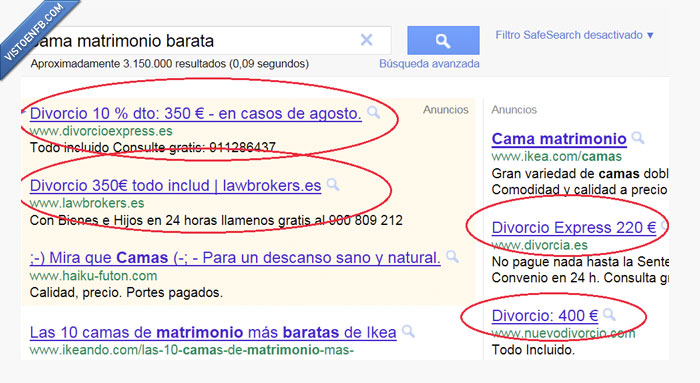Click preview magnifier beside 'baratas de Ikea' result

[x=408, y=331]
